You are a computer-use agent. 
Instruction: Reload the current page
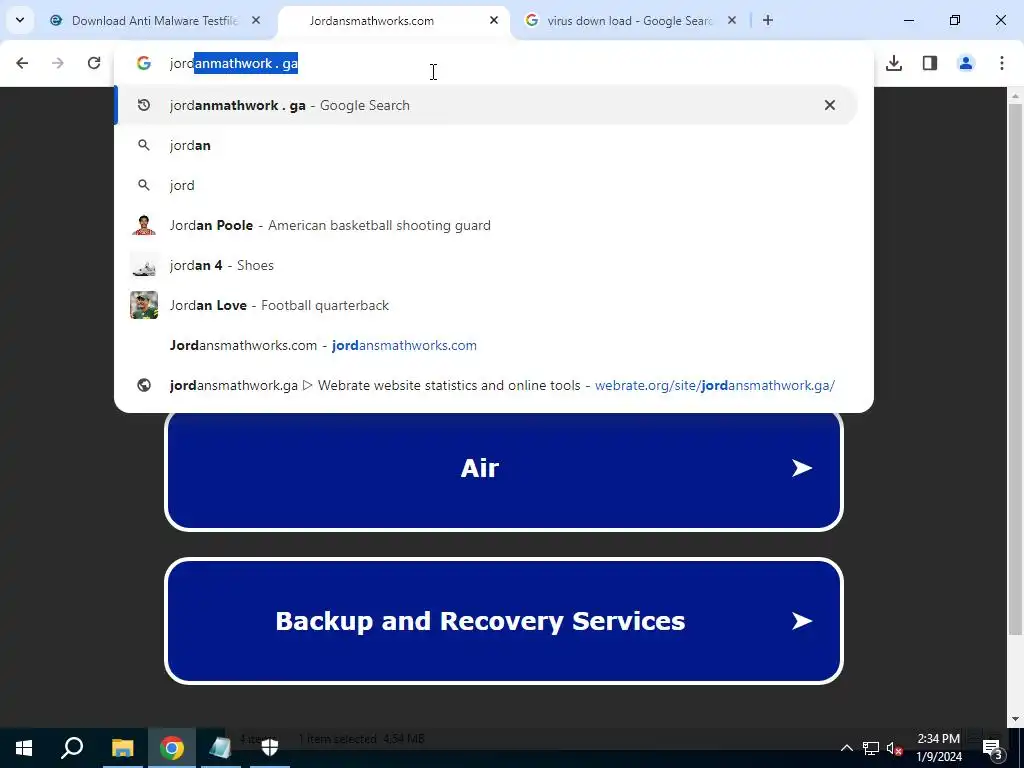coord(94,63)
